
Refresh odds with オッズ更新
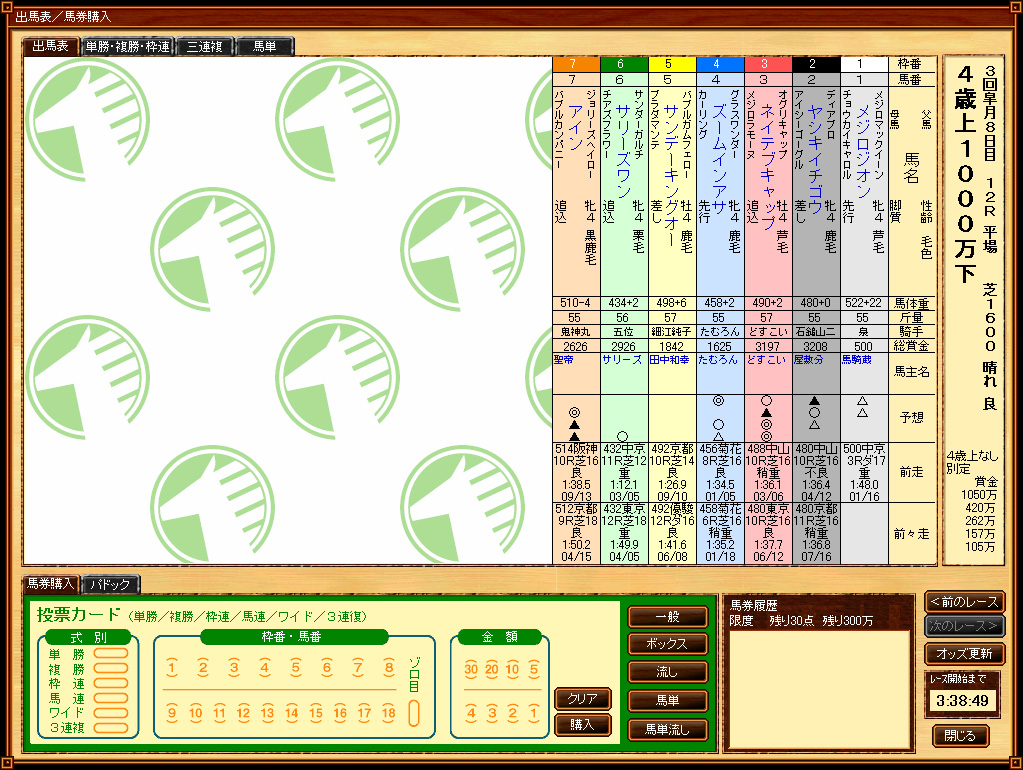(x=964, y=654)
